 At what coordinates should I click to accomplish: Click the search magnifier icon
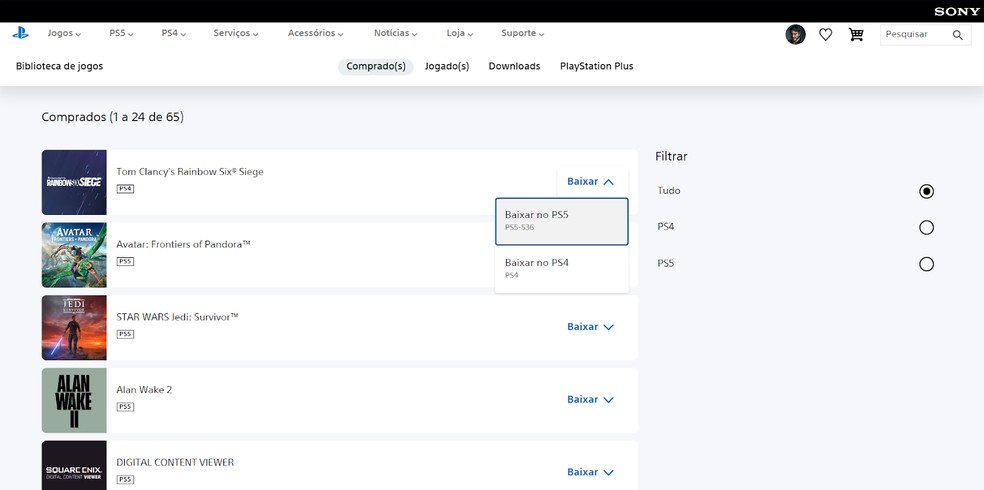[x=958, y=35]
